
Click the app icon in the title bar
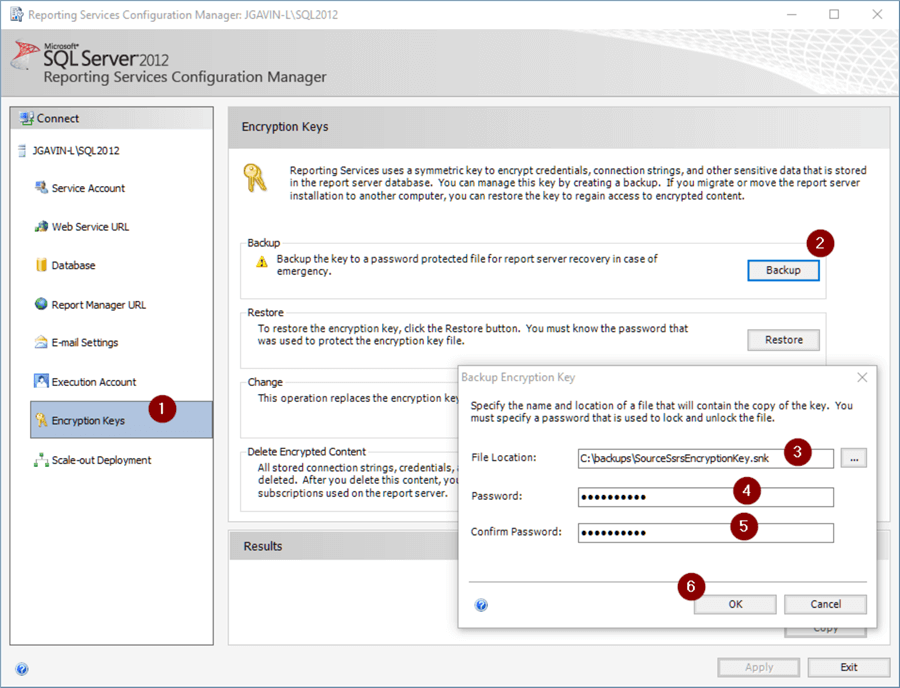[x=16, y=14]
